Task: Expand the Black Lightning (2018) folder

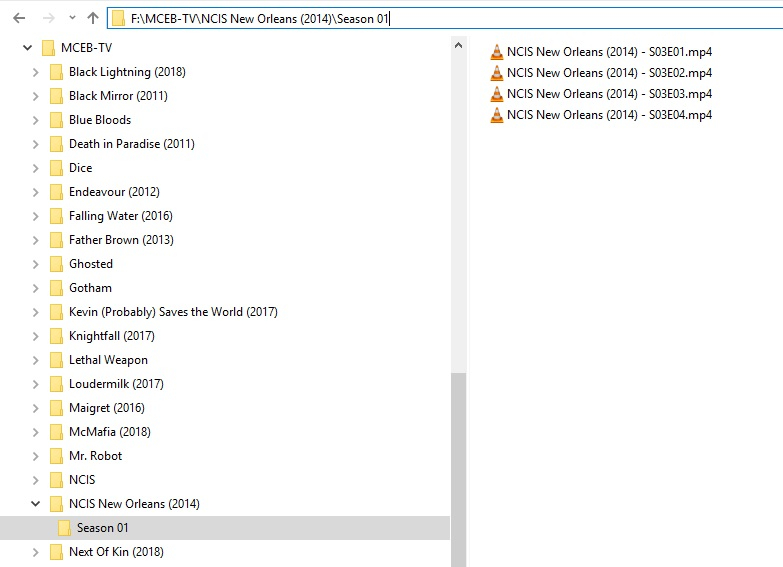Action: pyautogui.click(x=35, y=72)
